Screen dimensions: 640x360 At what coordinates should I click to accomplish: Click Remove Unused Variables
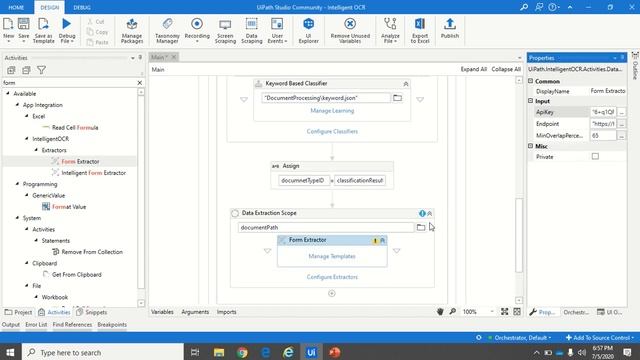click(x=350, y=29)
